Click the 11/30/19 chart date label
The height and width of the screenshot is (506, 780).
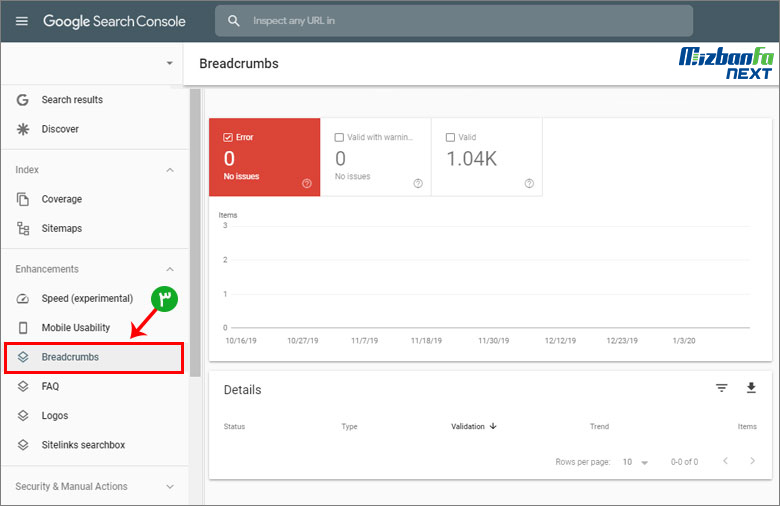[x=493, y=341]
